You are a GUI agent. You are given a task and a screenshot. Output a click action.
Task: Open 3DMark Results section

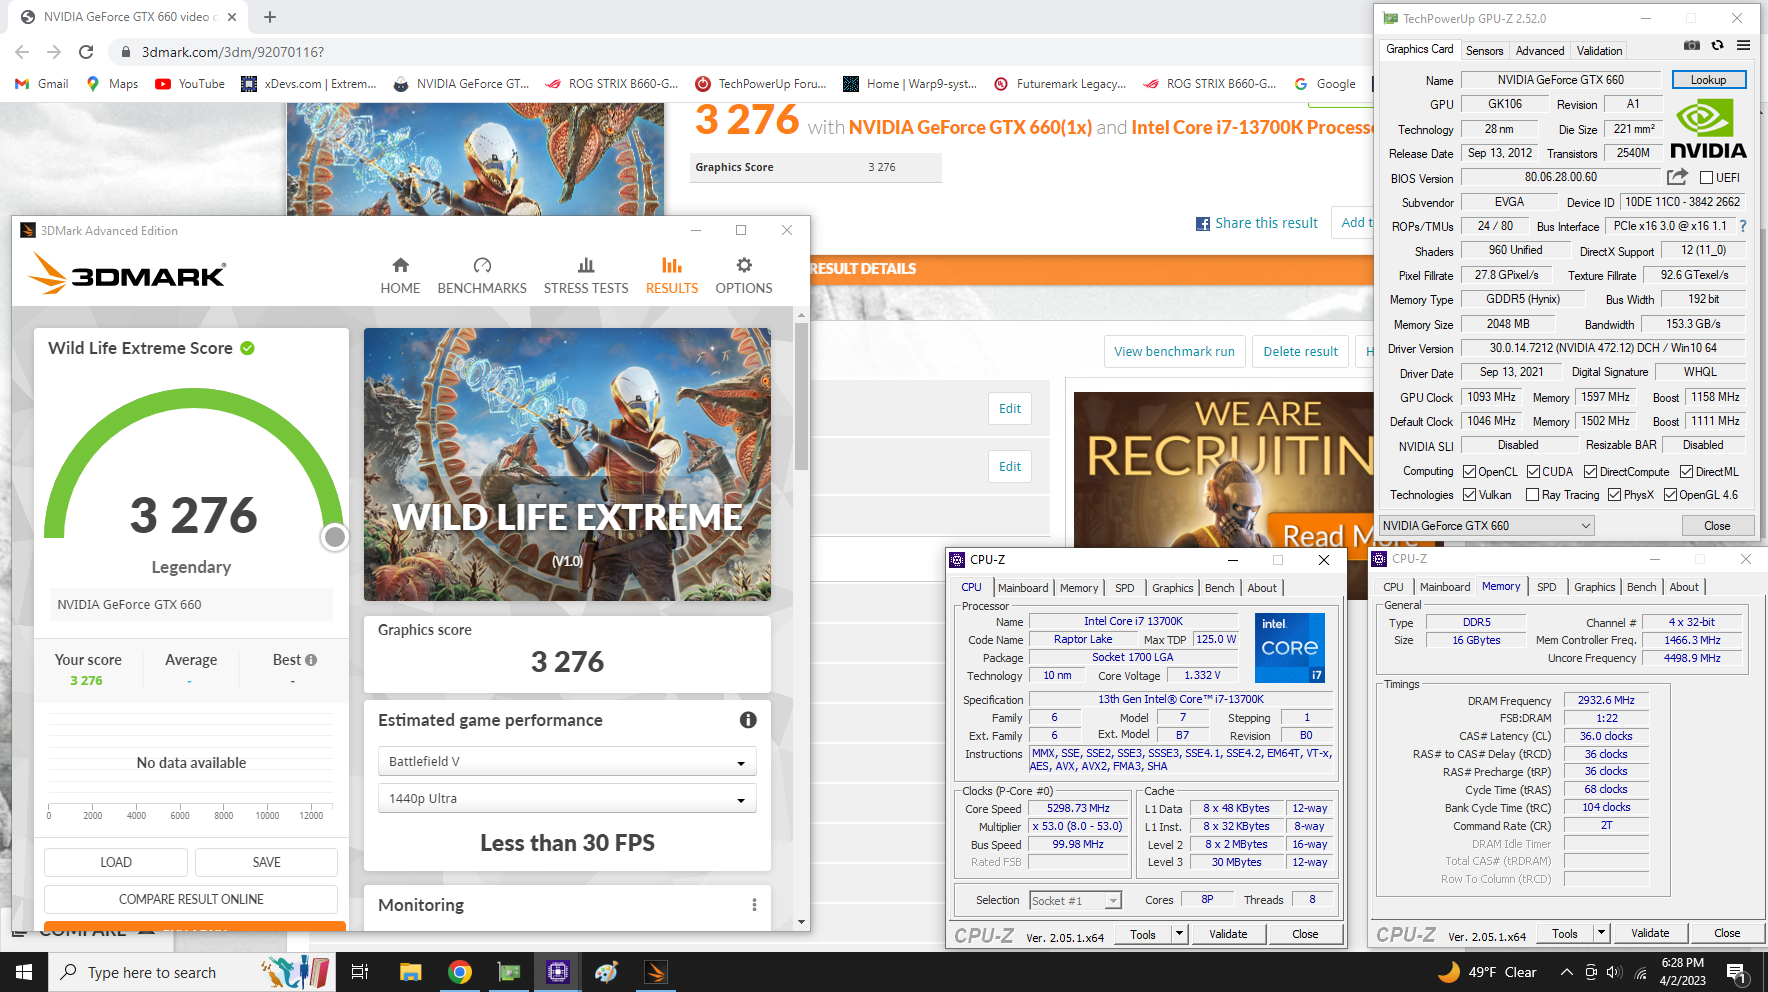pos(672,276)
